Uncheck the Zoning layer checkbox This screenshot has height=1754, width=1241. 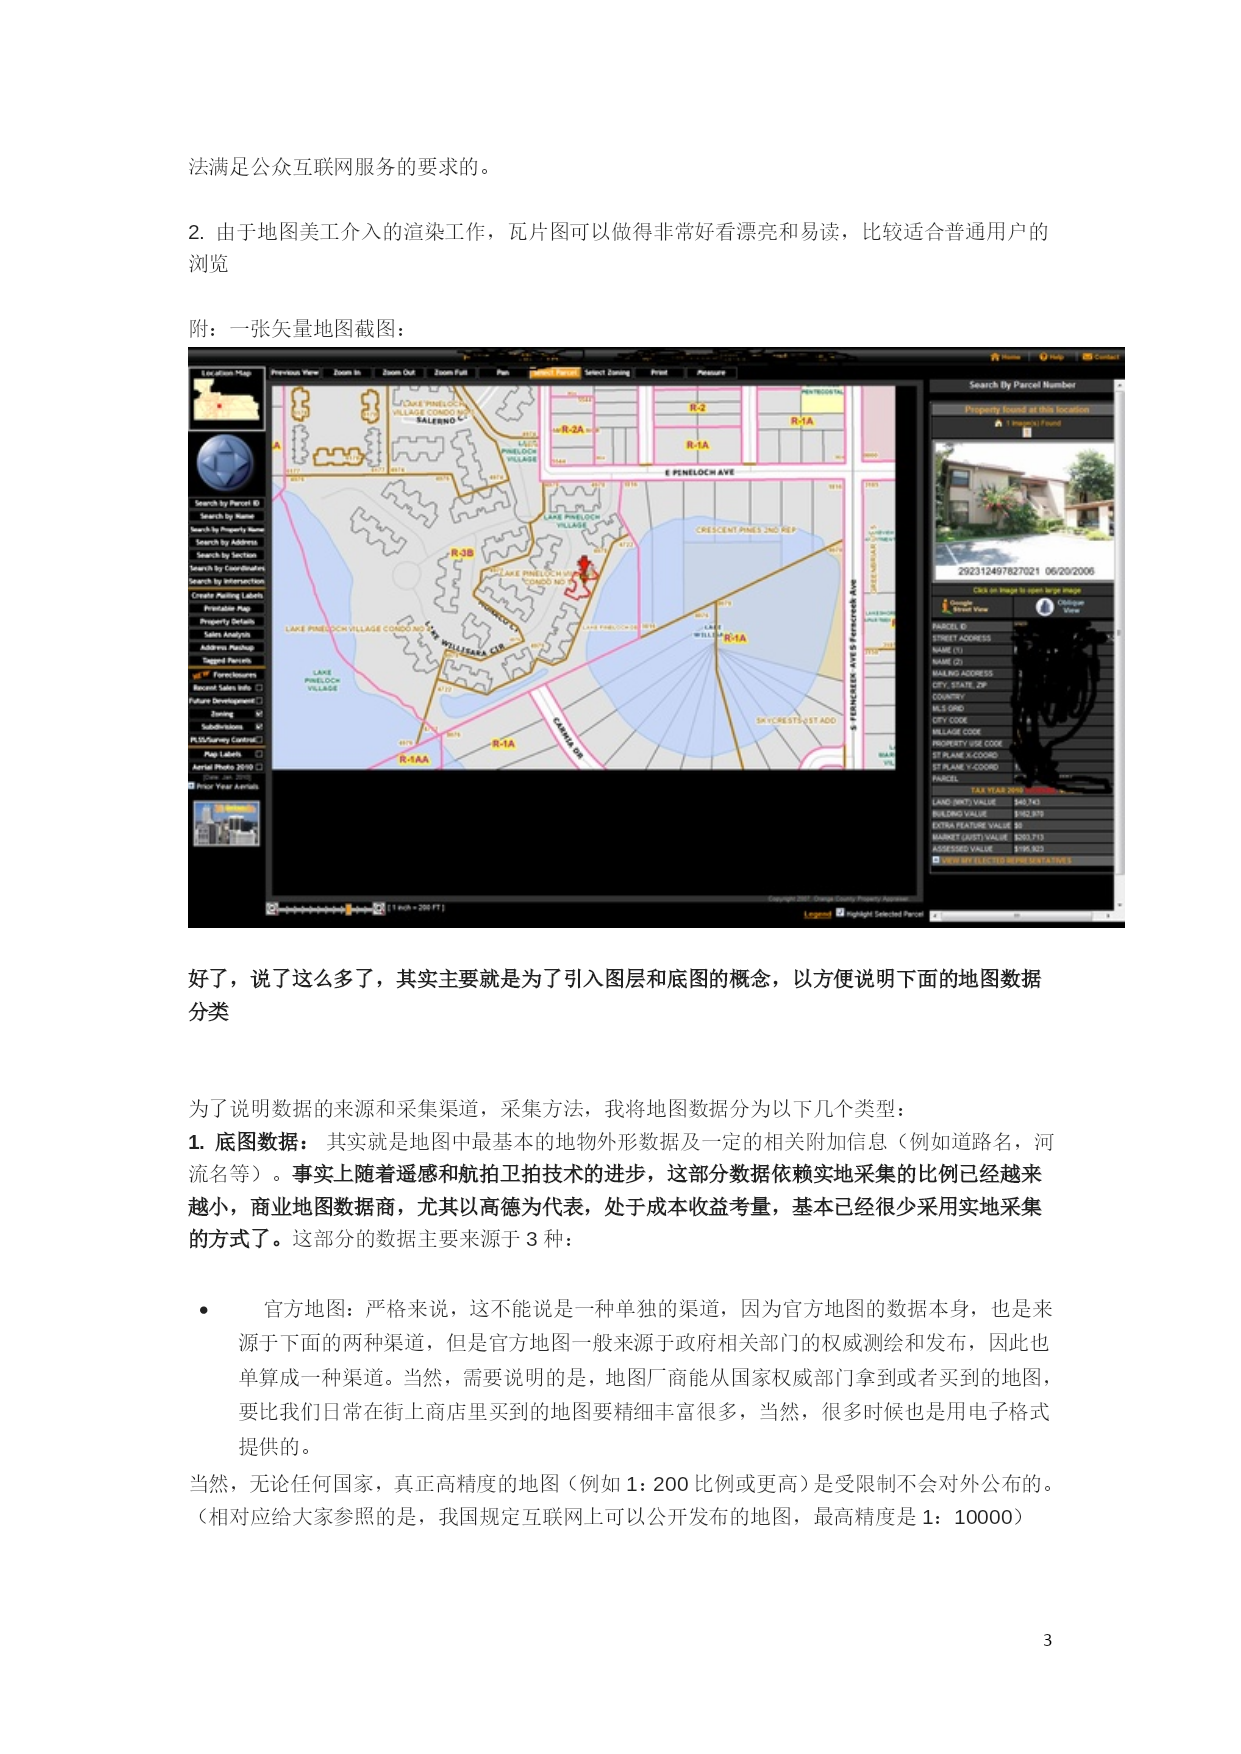coord(259,714)
